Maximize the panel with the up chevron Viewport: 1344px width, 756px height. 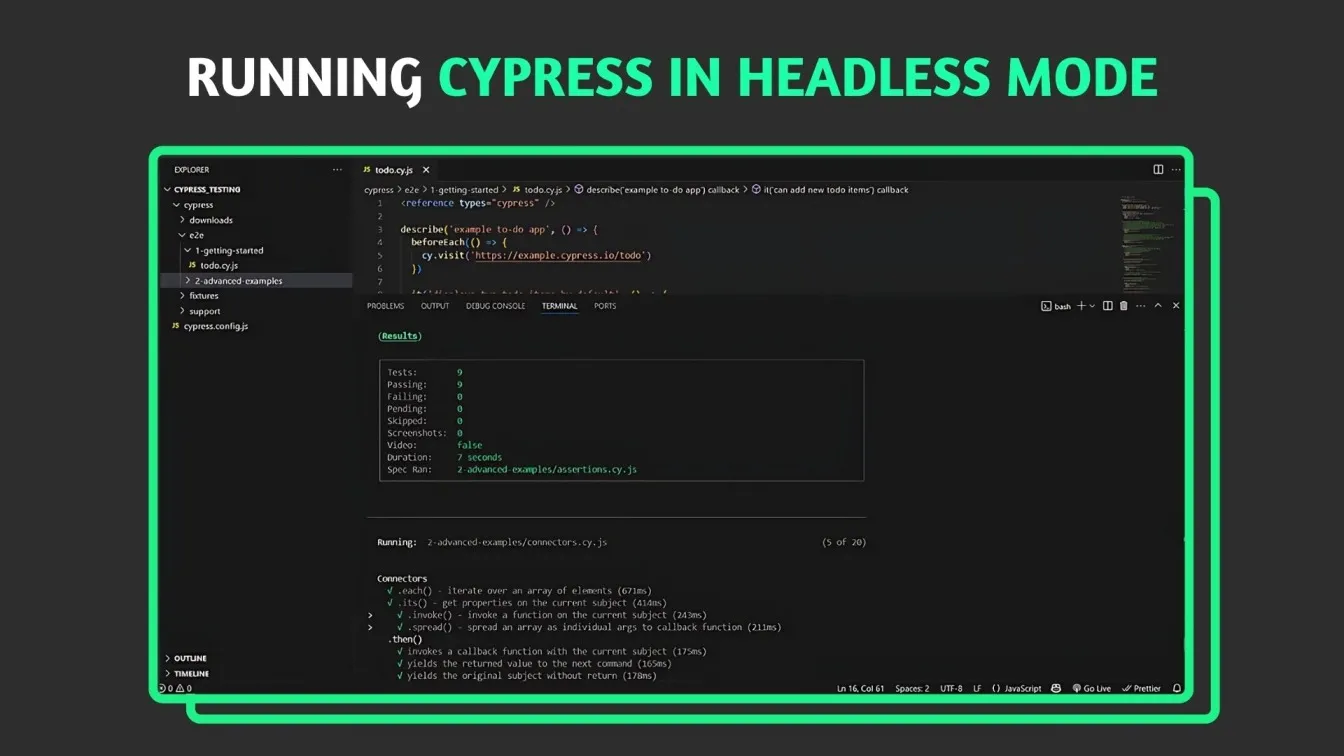[x=1158, y=306]
